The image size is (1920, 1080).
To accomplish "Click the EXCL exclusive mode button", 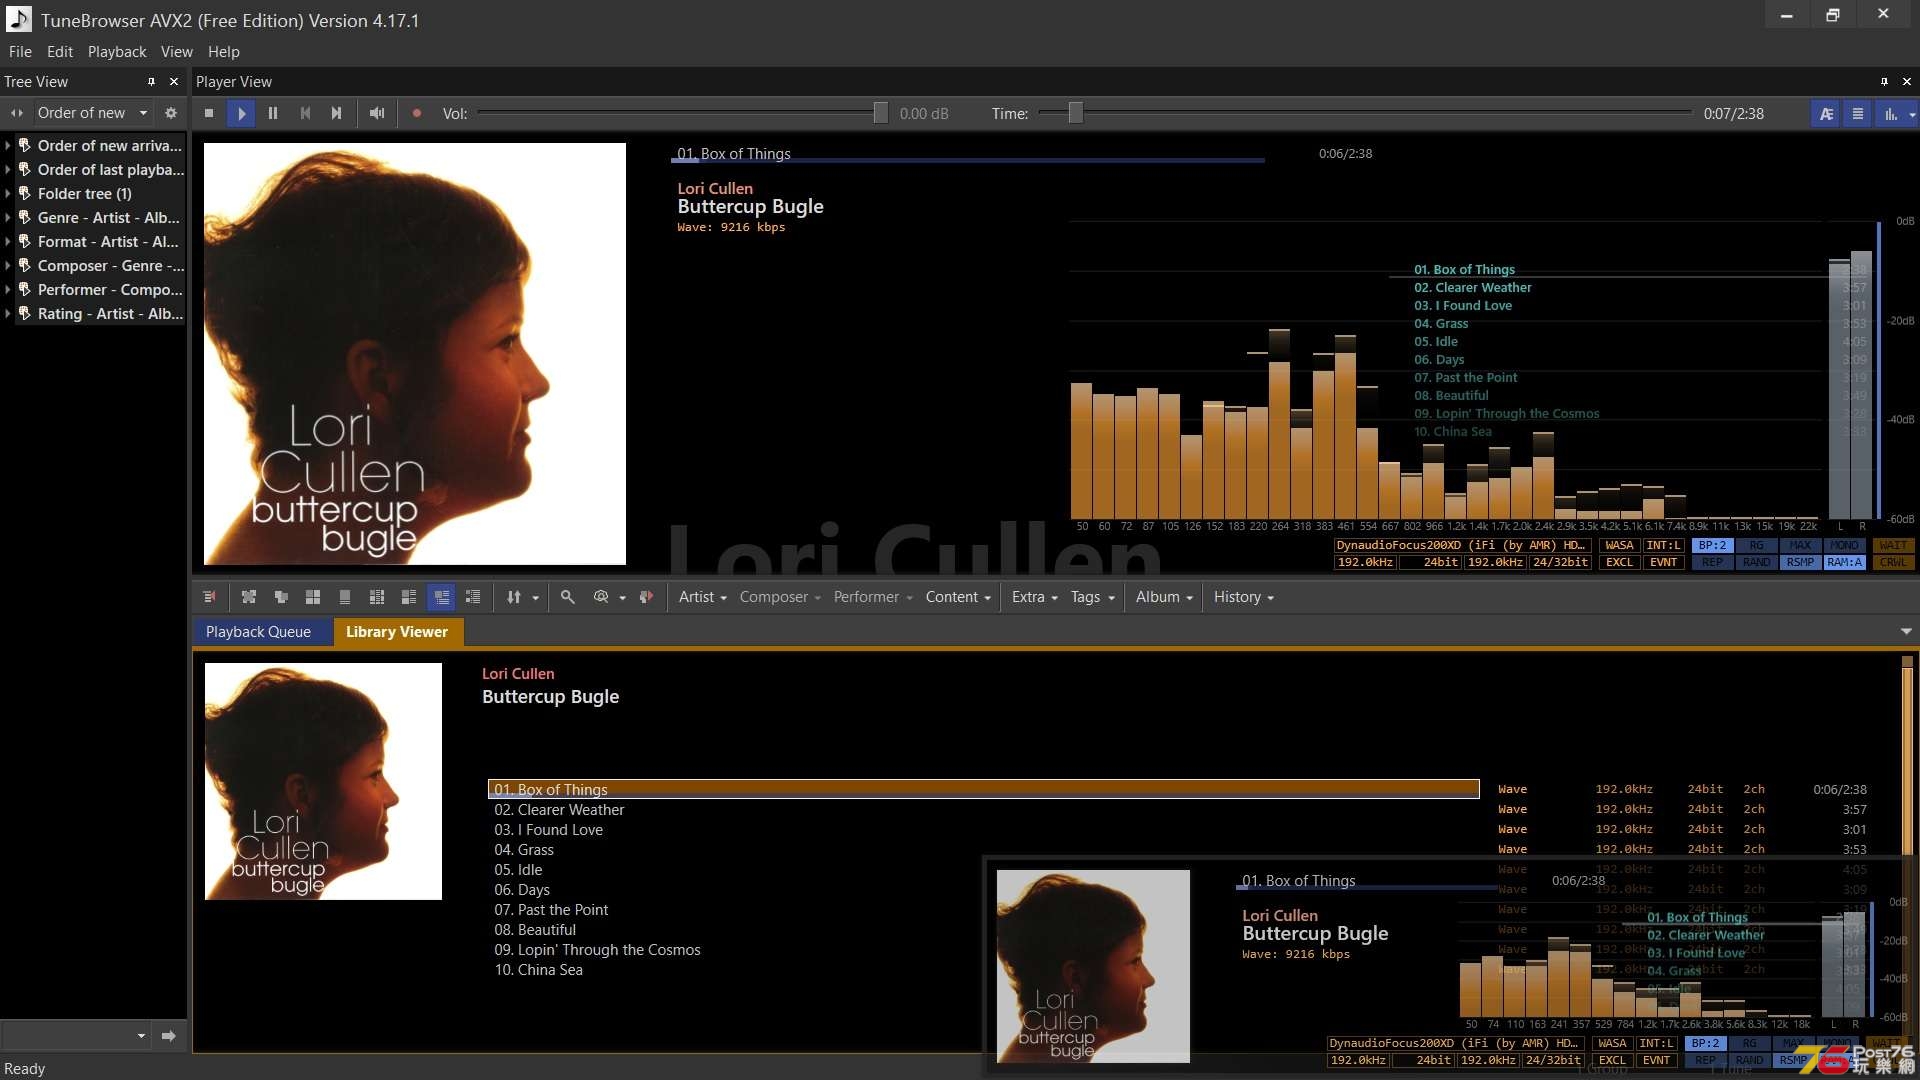I will pyautogui.click(x=1619, y=563).
